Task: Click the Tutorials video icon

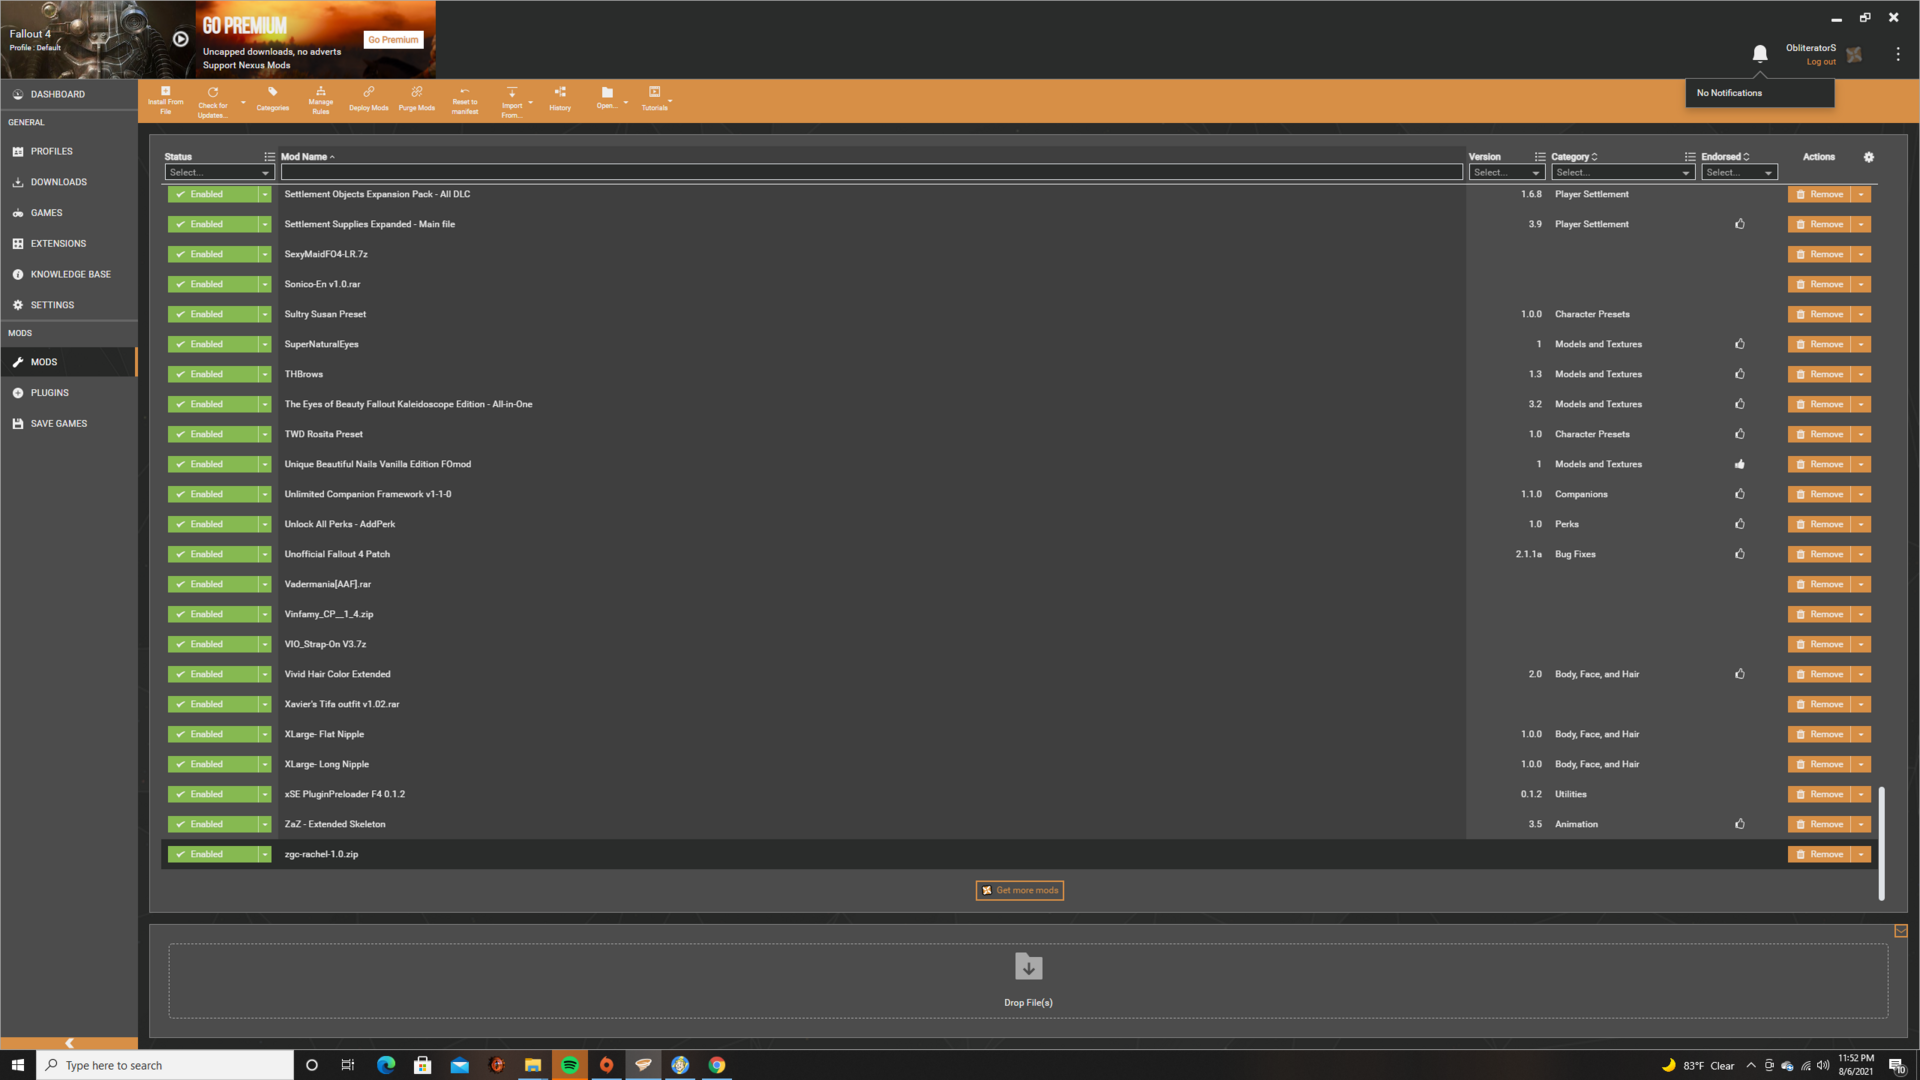Action: pyautogui.click(x=654, y=92)
